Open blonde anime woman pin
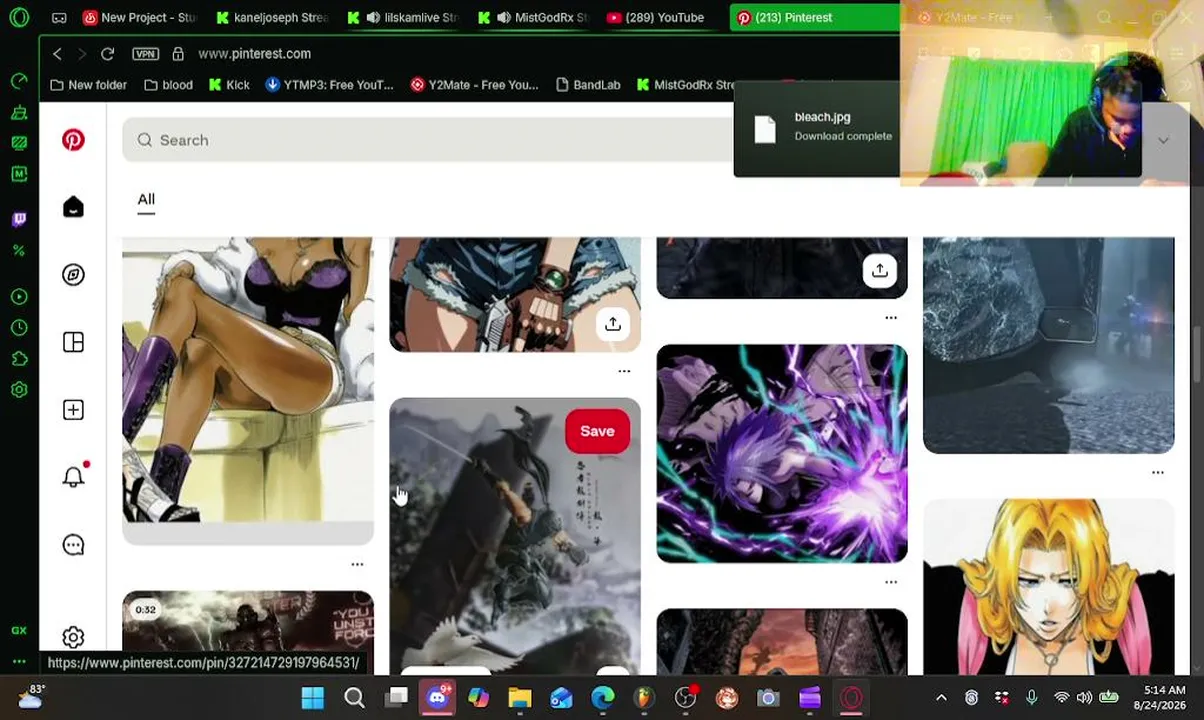This screenshot has height=720, width=1204. pyautogui.click(x=1048, y=587)
